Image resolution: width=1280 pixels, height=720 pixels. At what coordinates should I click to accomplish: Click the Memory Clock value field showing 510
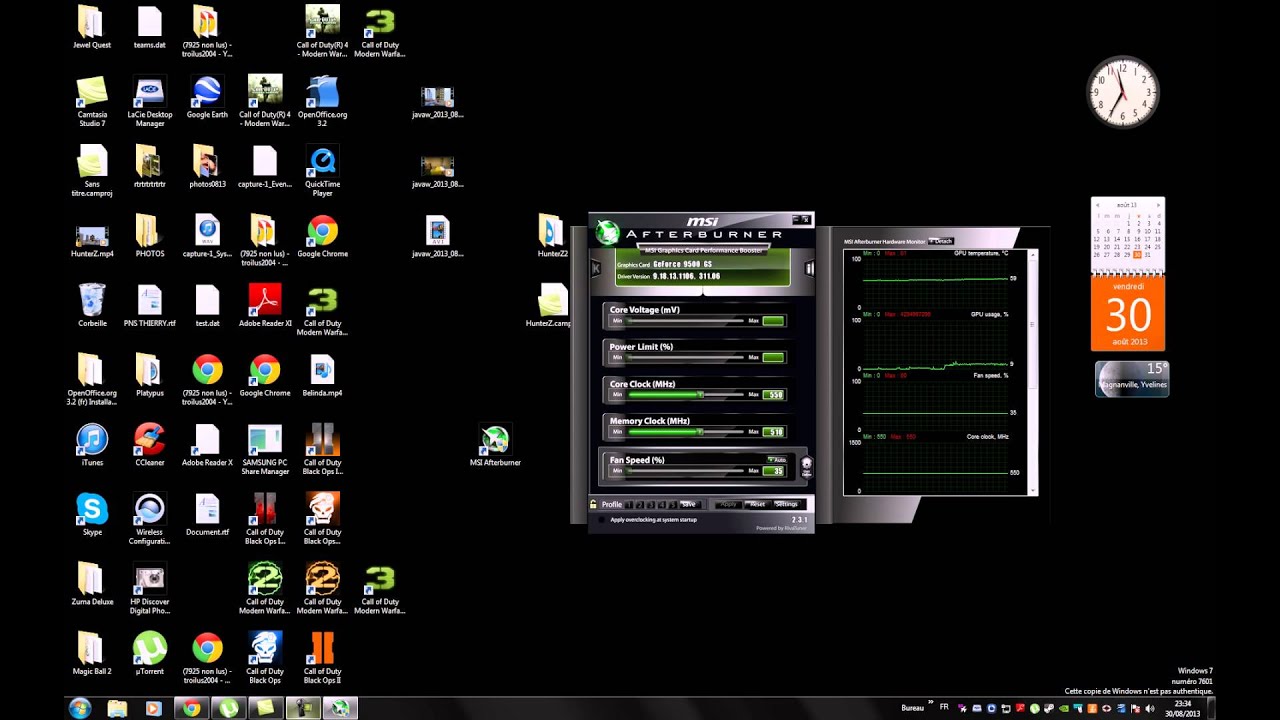click(774, 432)
